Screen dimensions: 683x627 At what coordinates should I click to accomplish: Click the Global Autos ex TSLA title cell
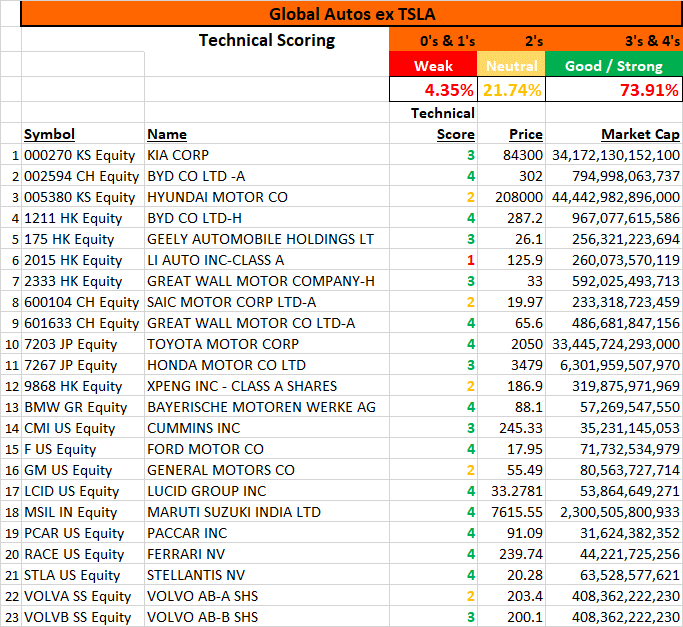(x=352, y=14)
